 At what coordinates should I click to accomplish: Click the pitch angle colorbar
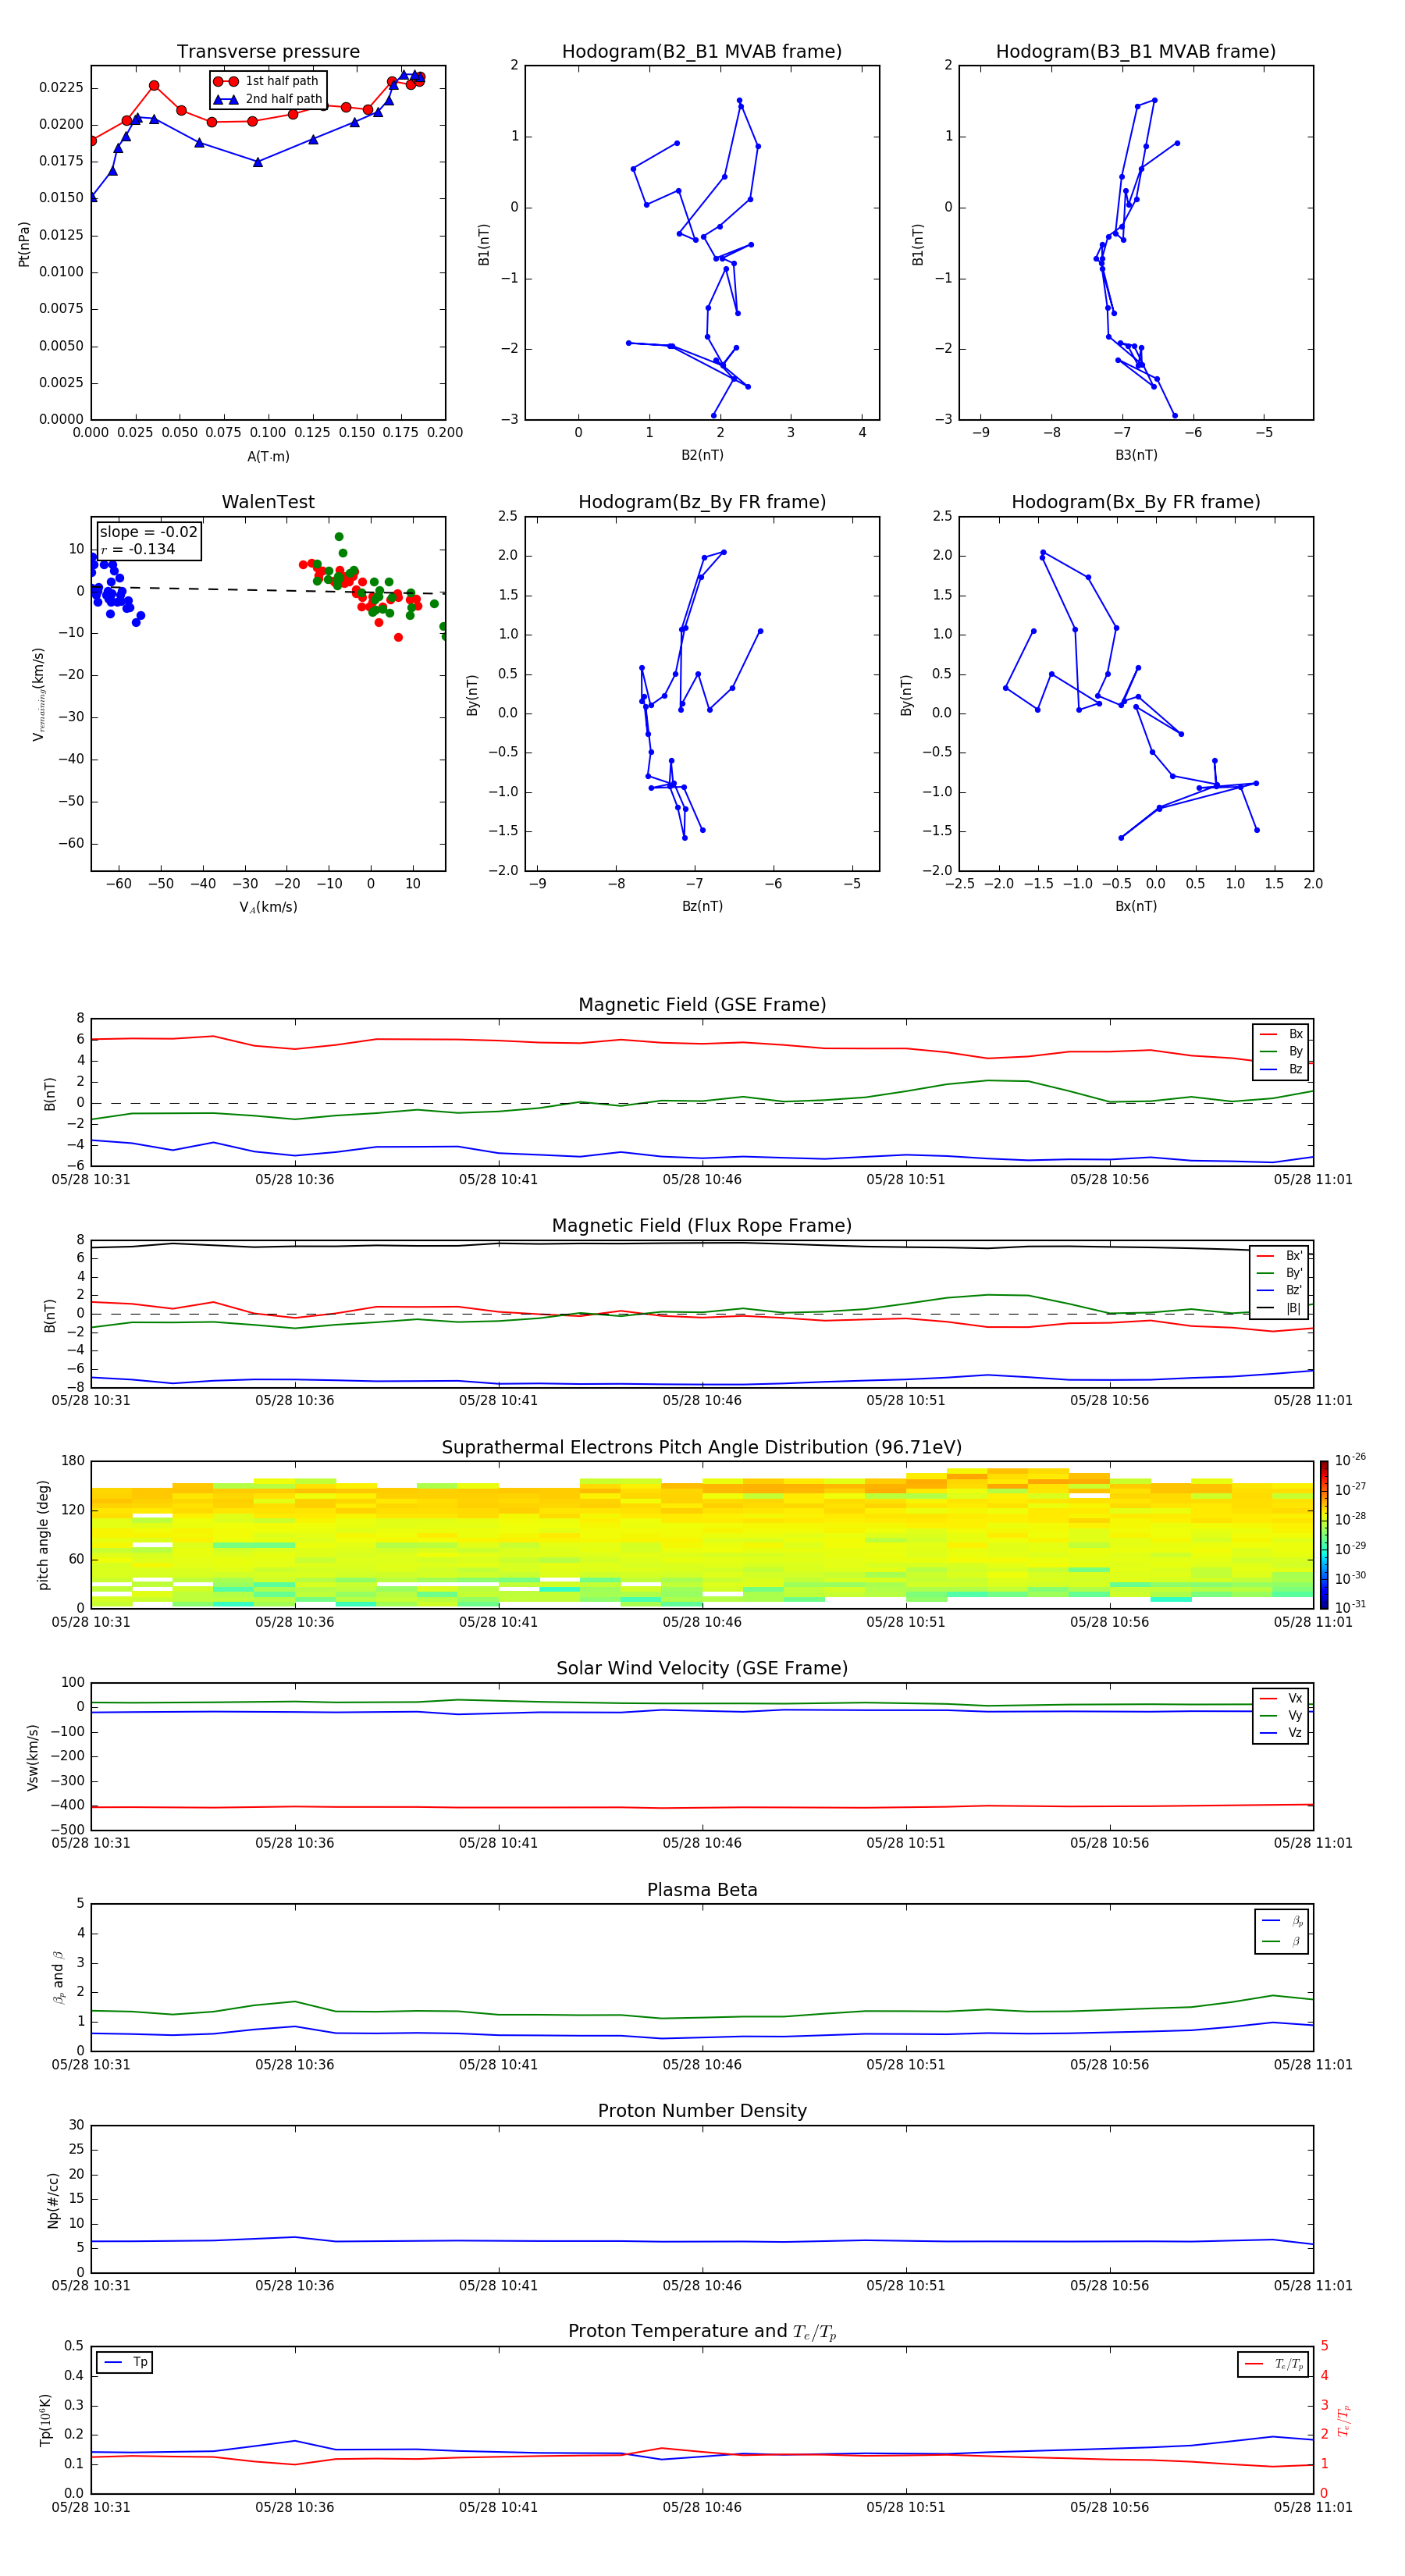(1324, 1534)
